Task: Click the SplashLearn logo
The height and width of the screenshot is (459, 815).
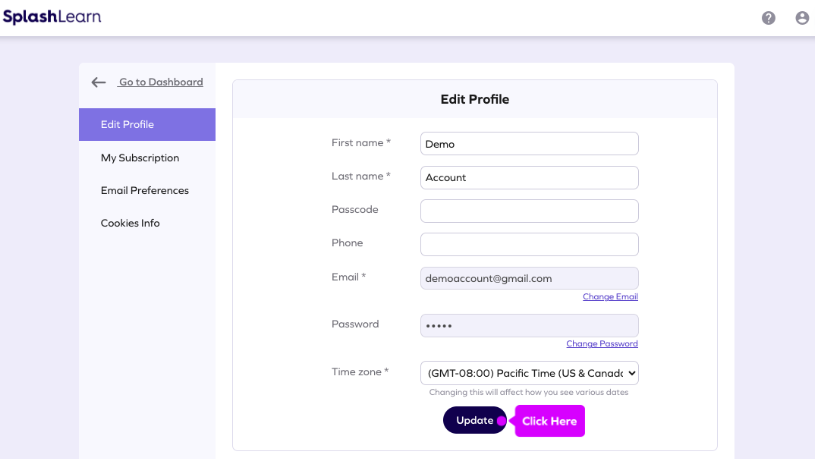Action: click(52, 17)
